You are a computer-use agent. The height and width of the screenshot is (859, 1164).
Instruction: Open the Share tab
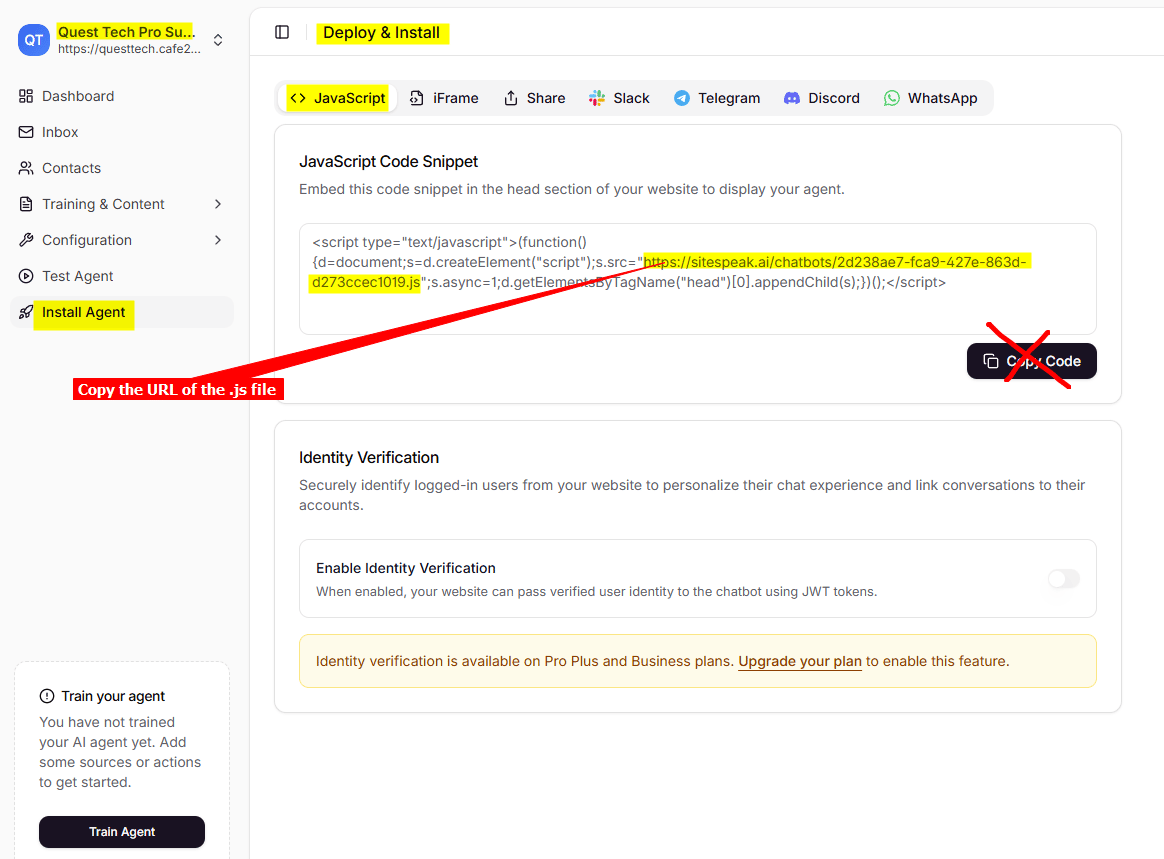[534, 98]
